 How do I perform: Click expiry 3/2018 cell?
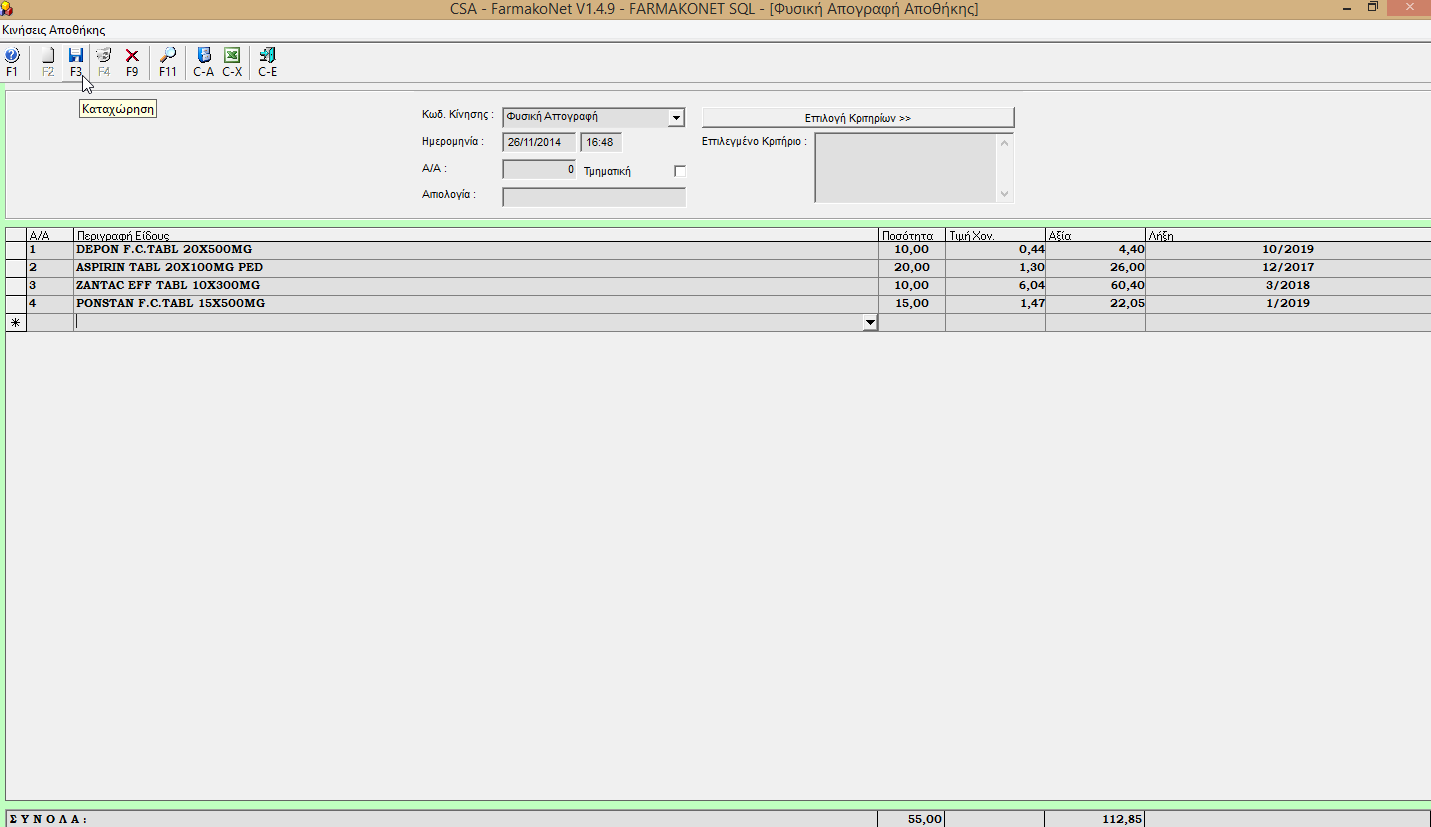coord(1288,286)
